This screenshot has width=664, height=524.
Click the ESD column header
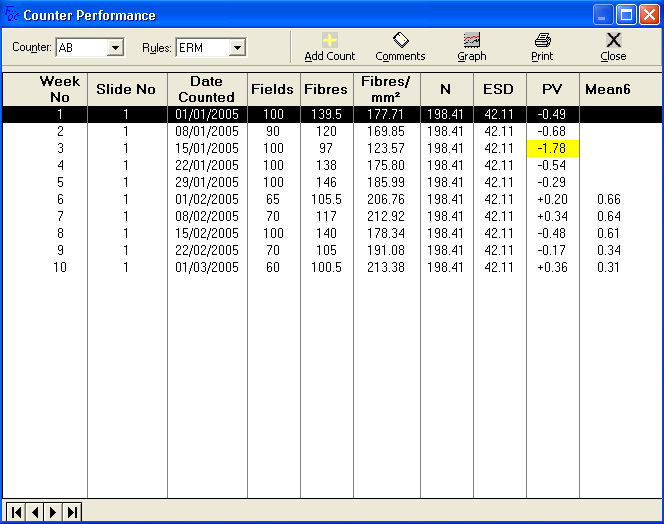click(x=500, y=89)
